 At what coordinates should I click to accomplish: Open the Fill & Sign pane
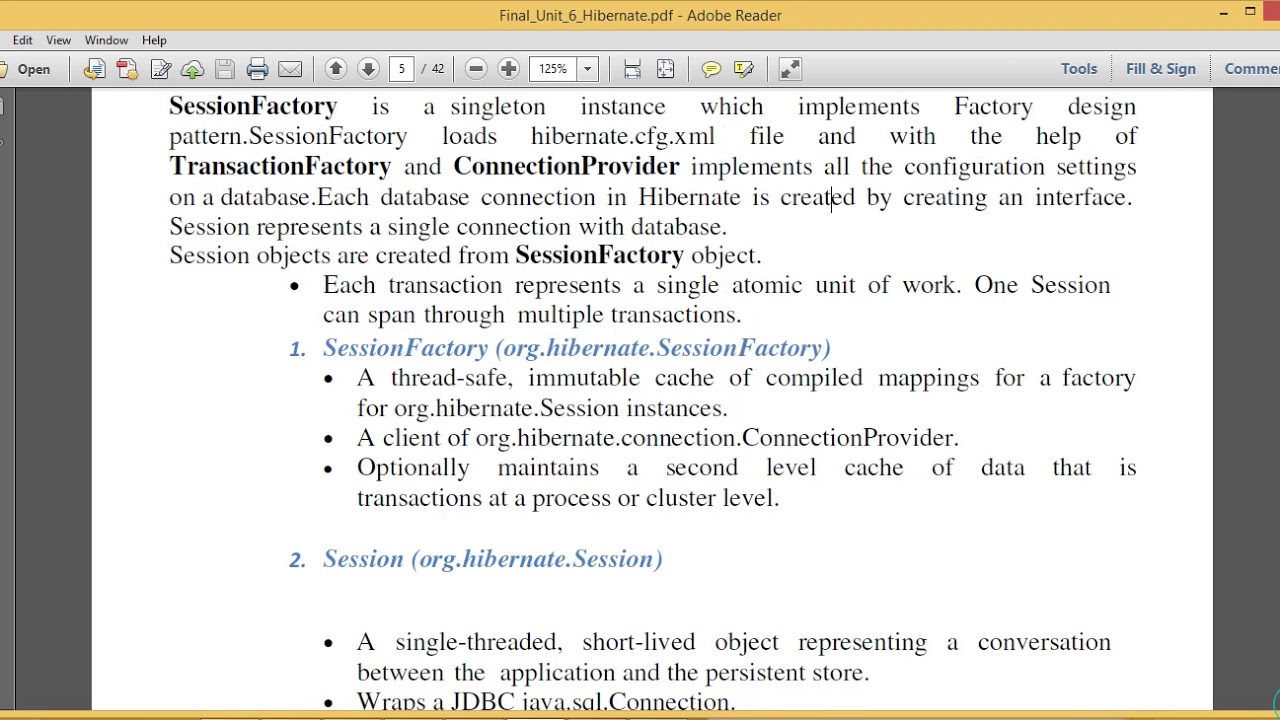[x=1161, y=69]
